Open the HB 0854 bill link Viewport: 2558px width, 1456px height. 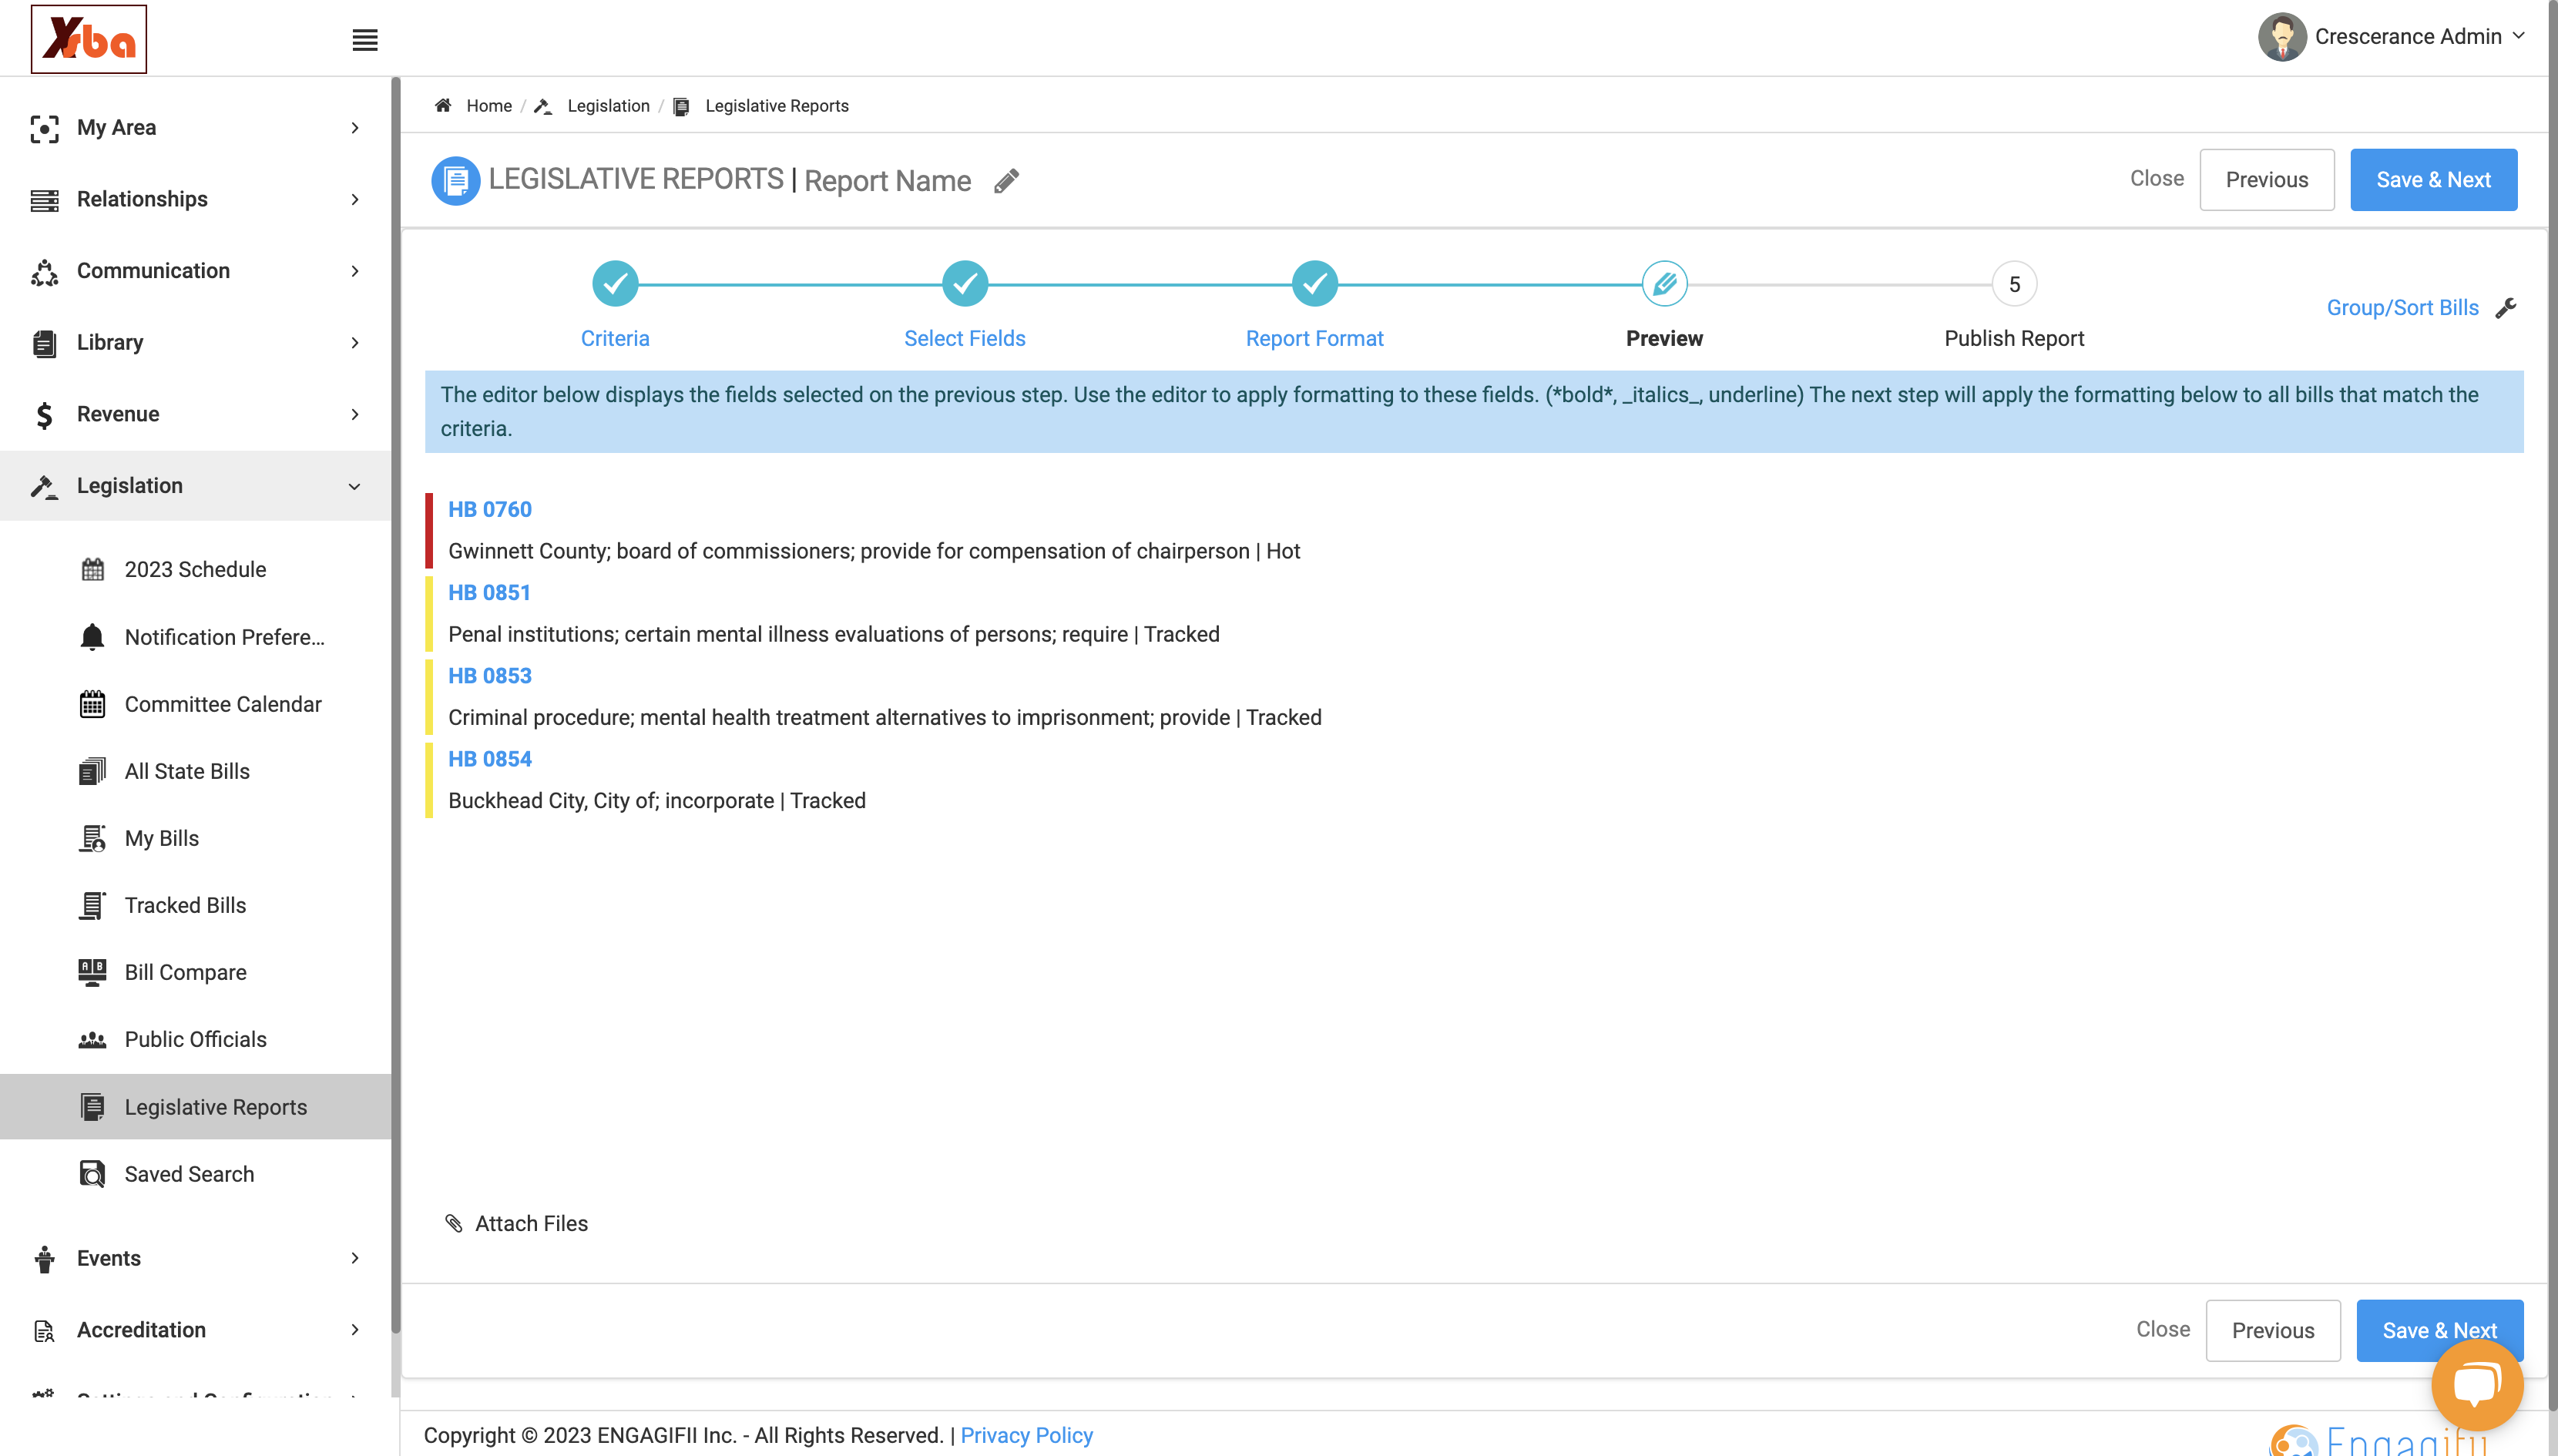click(x=490, y=759)
